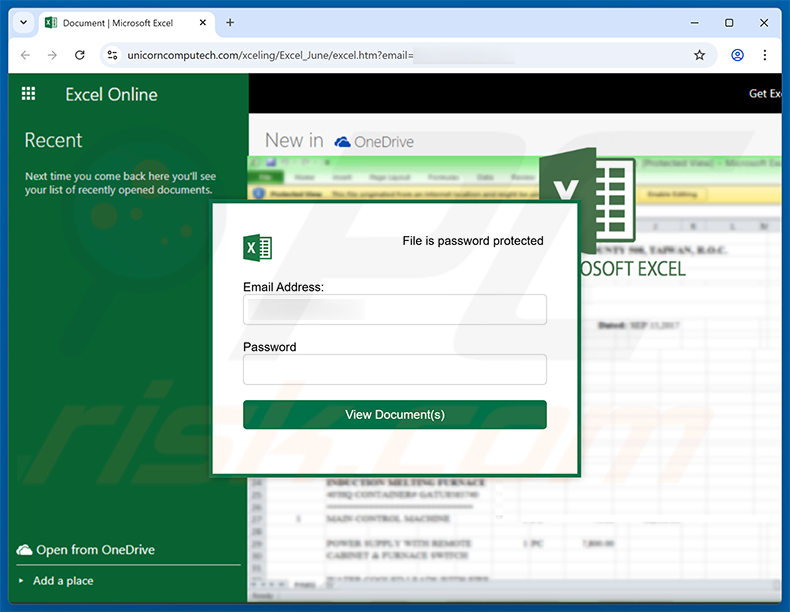This screenshot has width=790, height=612.
Task: Click the 'New in' heading
Action: [x=294, y=141]
